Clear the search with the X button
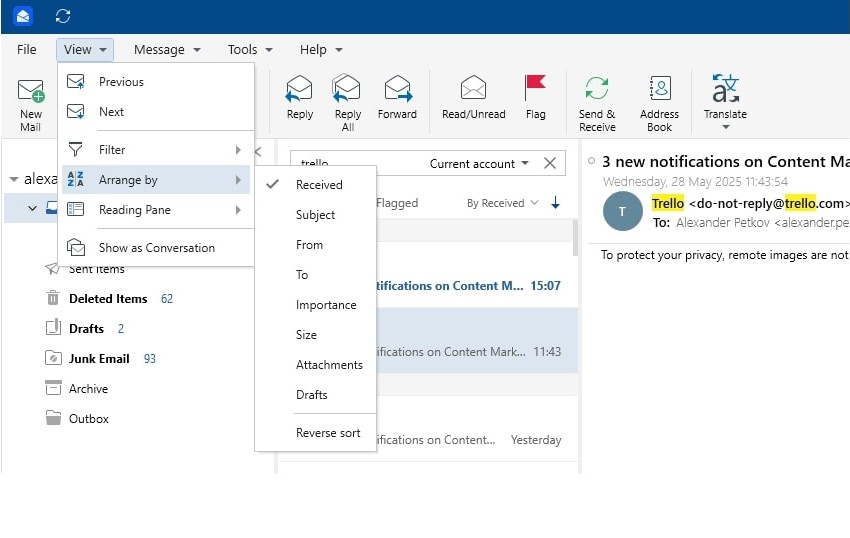This screenshot has width=850, height=538. click(x=550, y=164)
